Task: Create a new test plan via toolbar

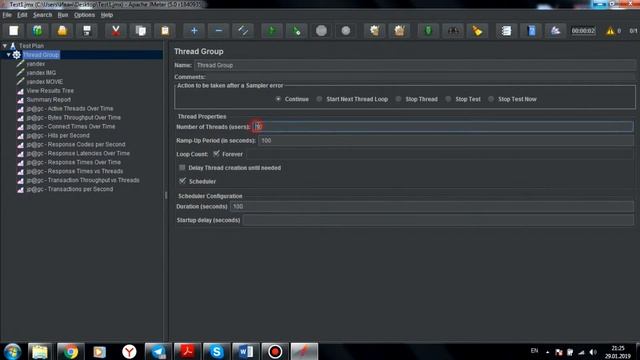Action: [13, 31]
